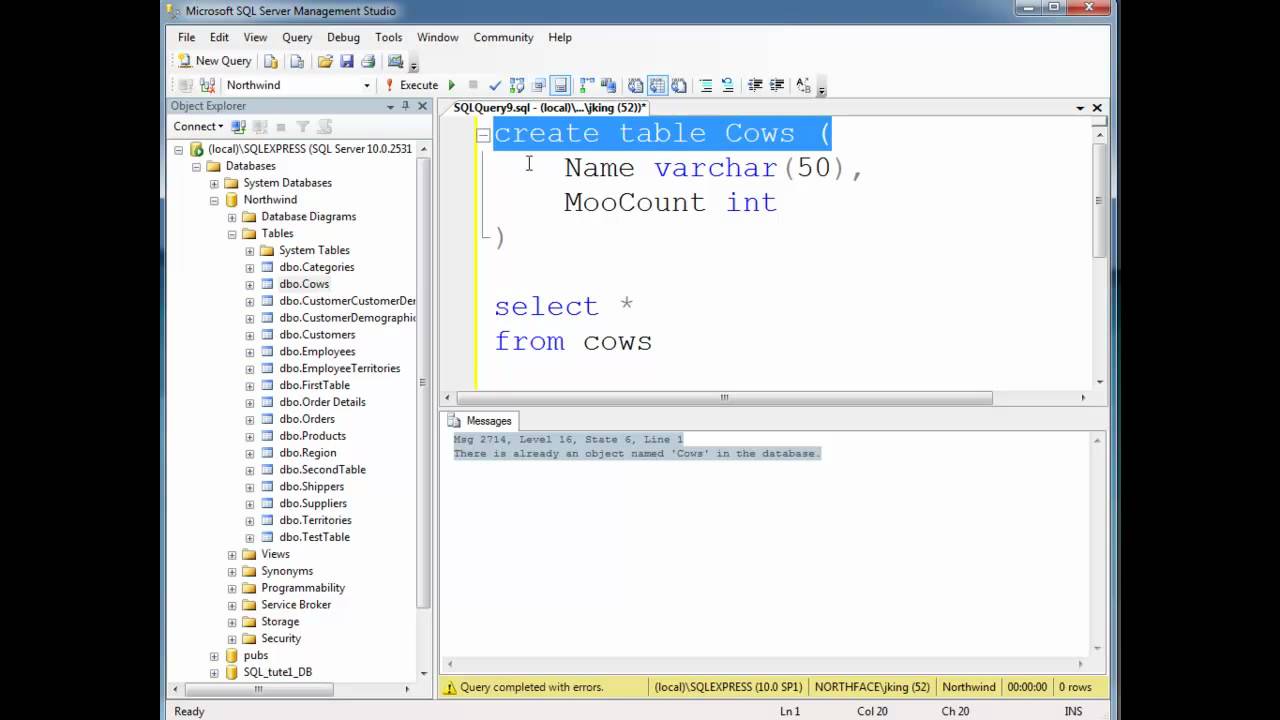Click the Increase Indent icon
Screen dimensions: 1280x720
point(777,85)
